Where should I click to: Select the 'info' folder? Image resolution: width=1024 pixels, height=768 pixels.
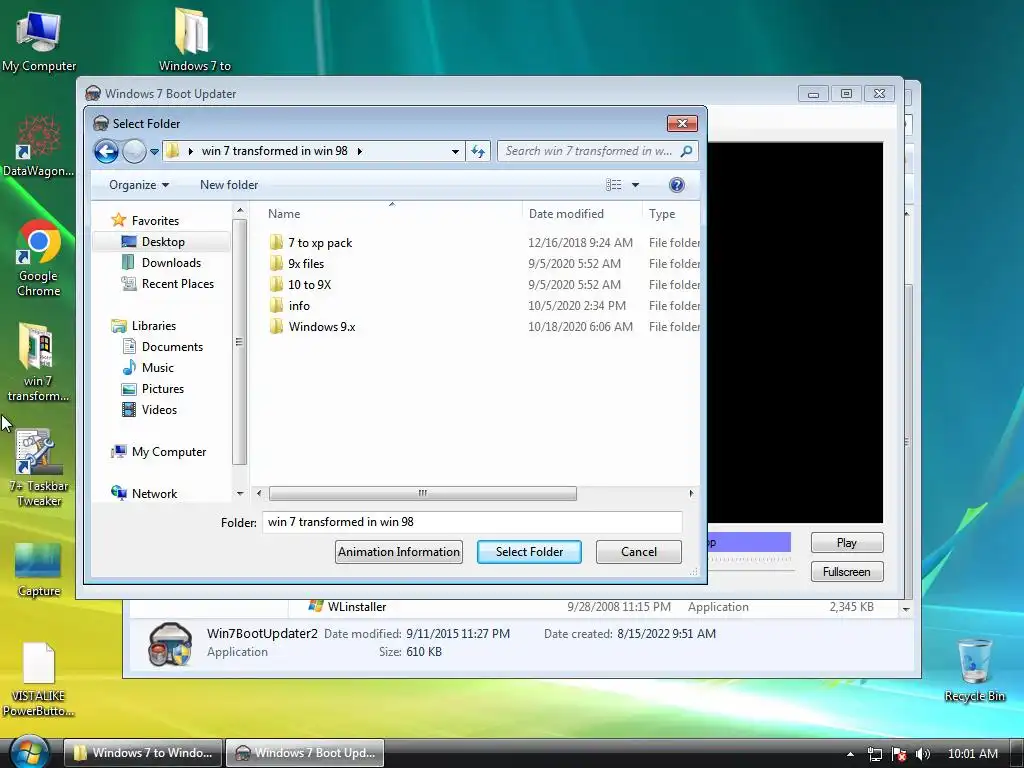pos(298,306)
